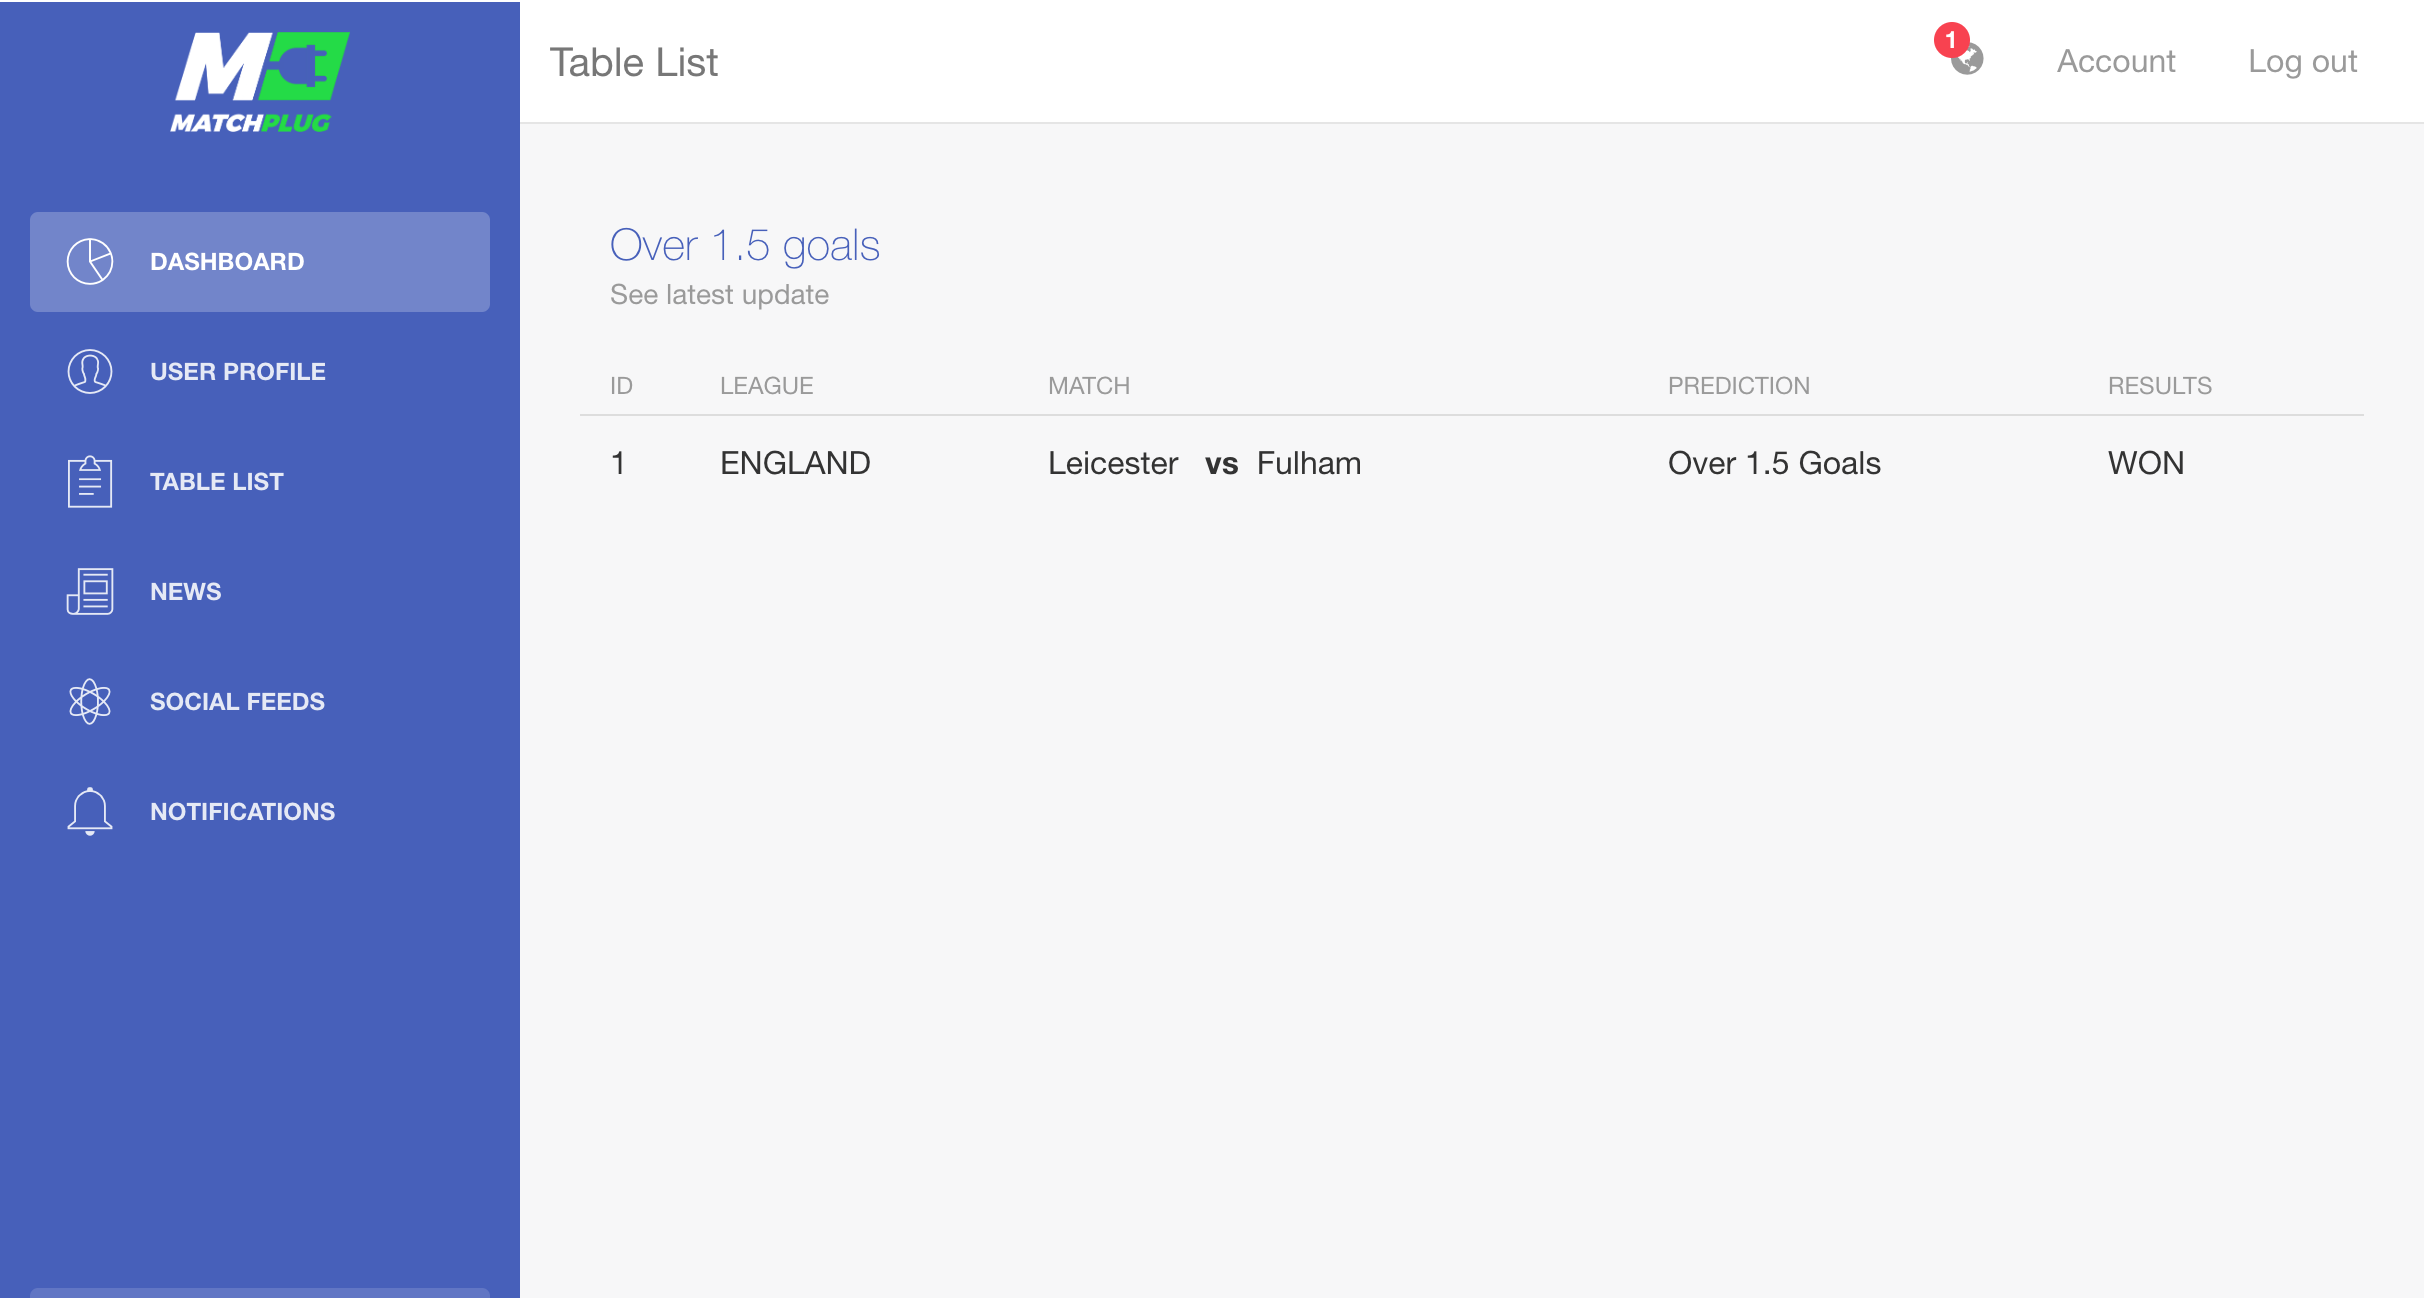Select the Leicester vs Fulham row
2424x1298 pixels.
1472,463
